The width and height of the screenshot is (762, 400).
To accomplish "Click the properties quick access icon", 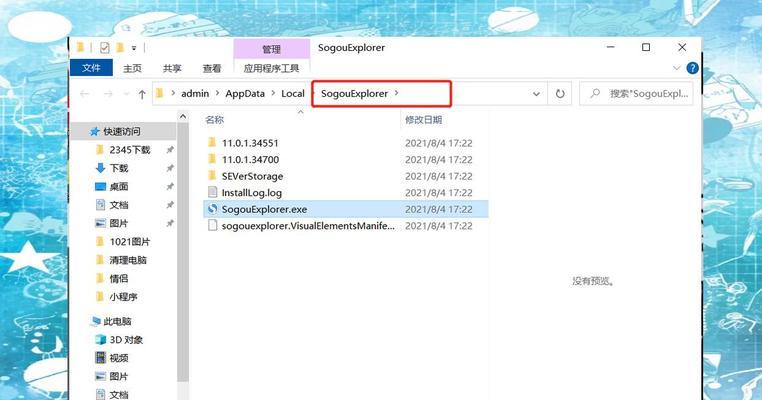I will pyautogui.click(x=104, y=48).
